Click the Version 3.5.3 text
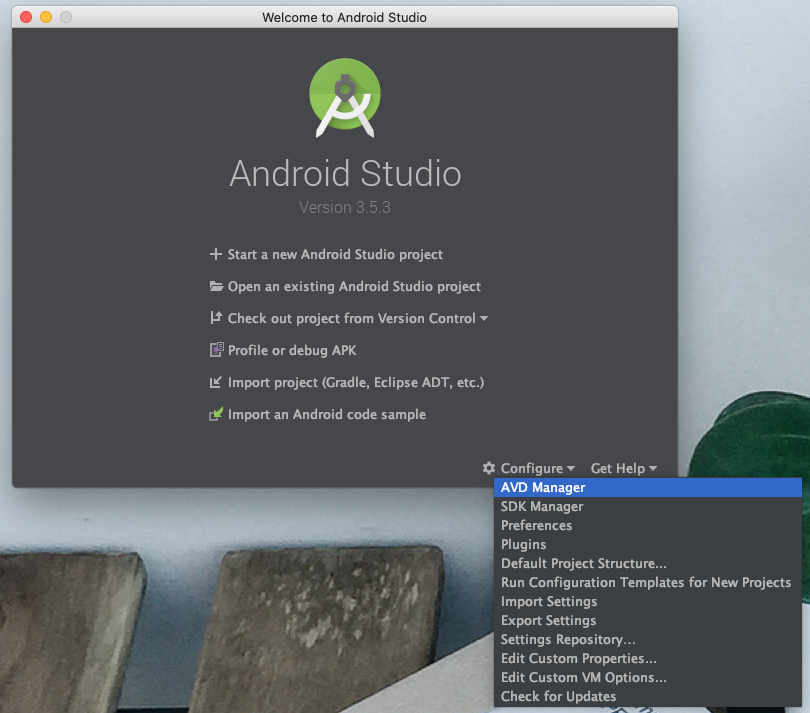The image size is (810, 713). click(345, 207)
